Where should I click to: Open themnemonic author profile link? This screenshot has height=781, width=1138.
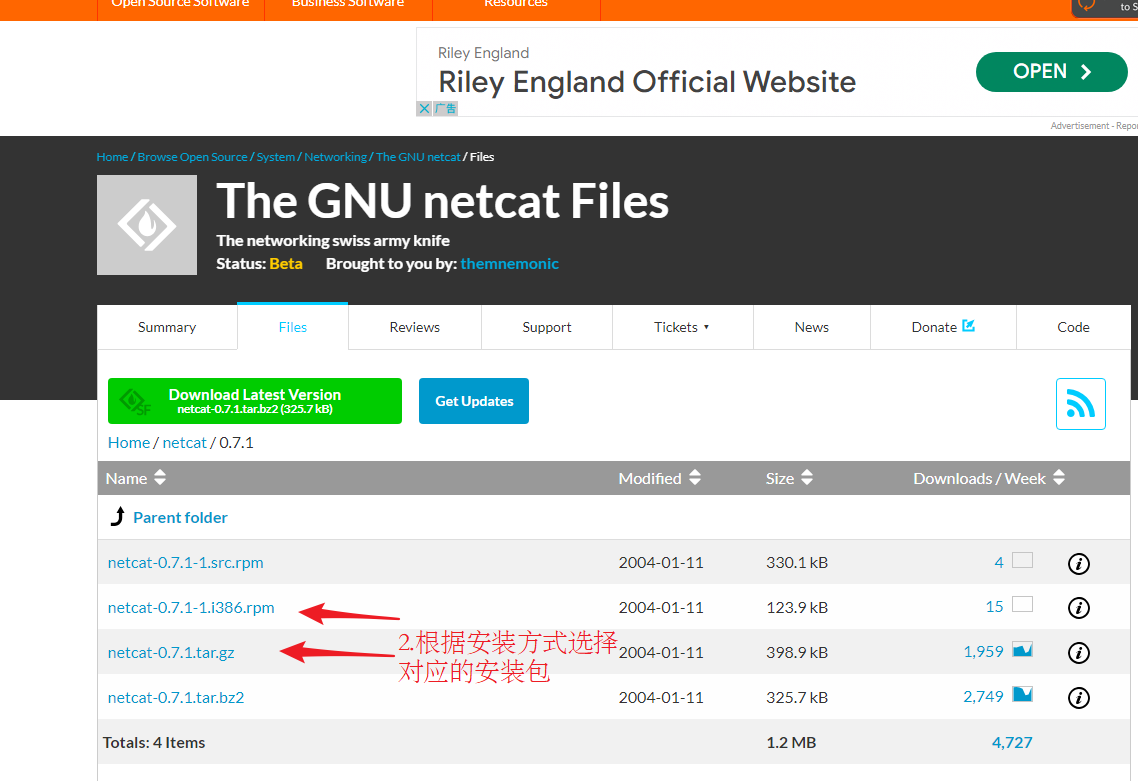509,264
